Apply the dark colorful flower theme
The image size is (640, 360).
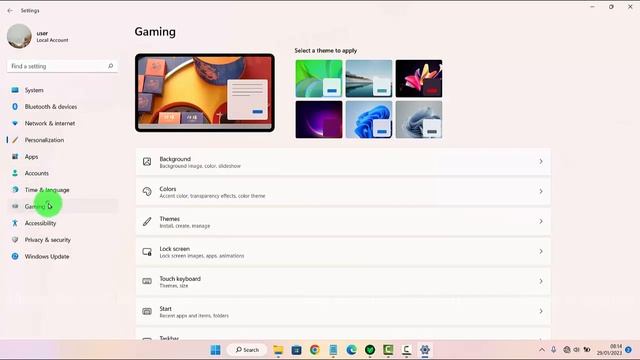click(419, 78)
